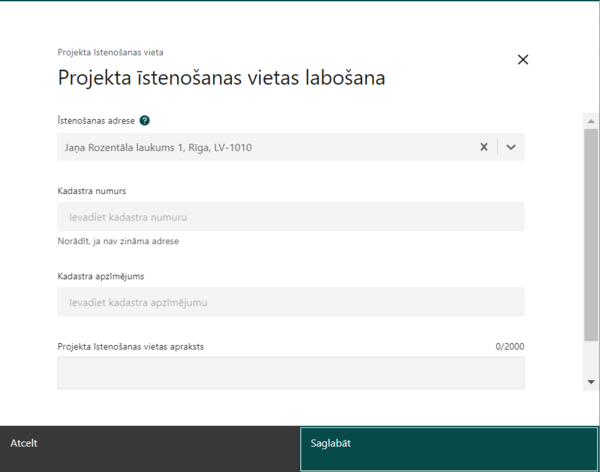Expand the address dropdown chevron
The height and width of the screenshot is (472, 600).
(511, 147)
